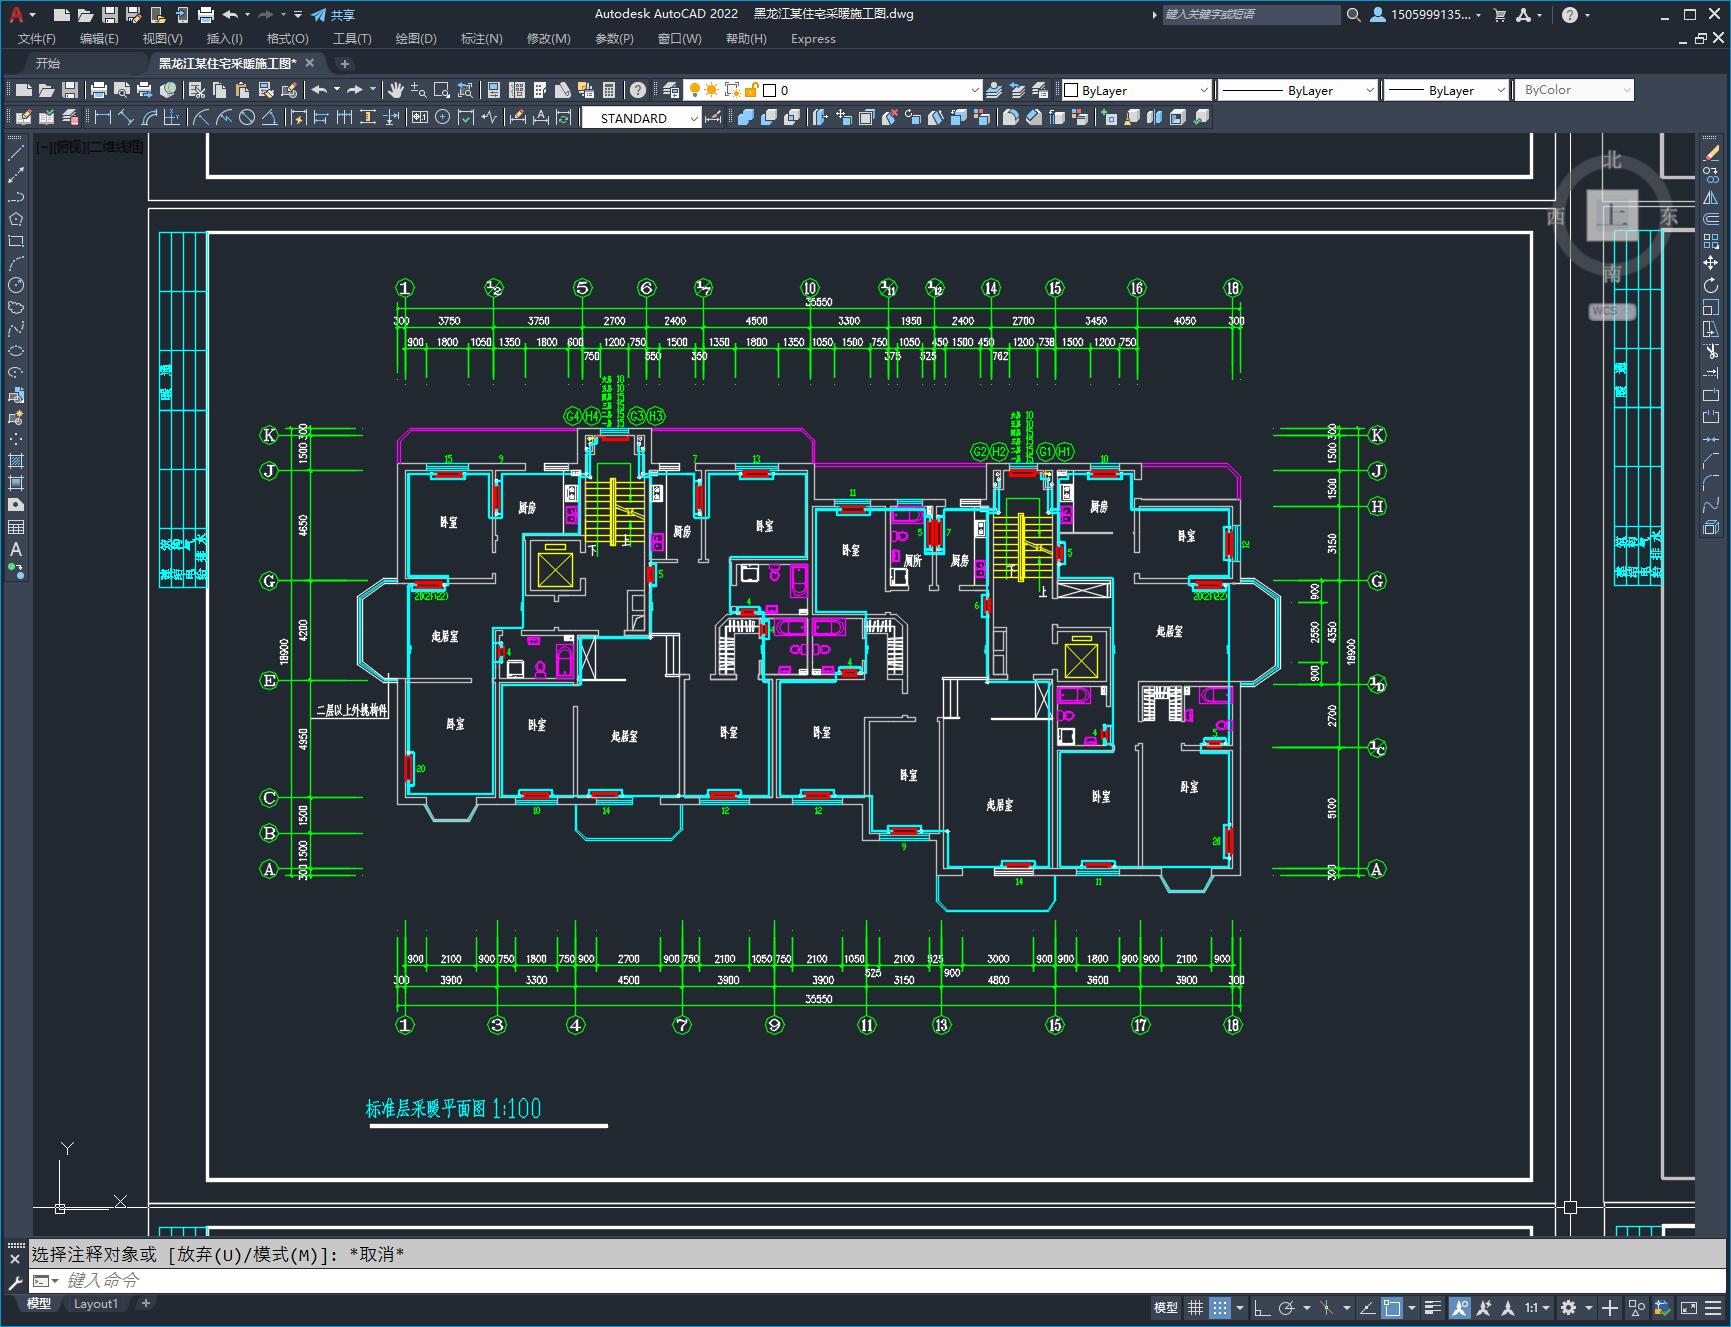
Task: Close the 黑龙江某住宅采暖施工图 drawing tab
Action: tap(310, 63)
